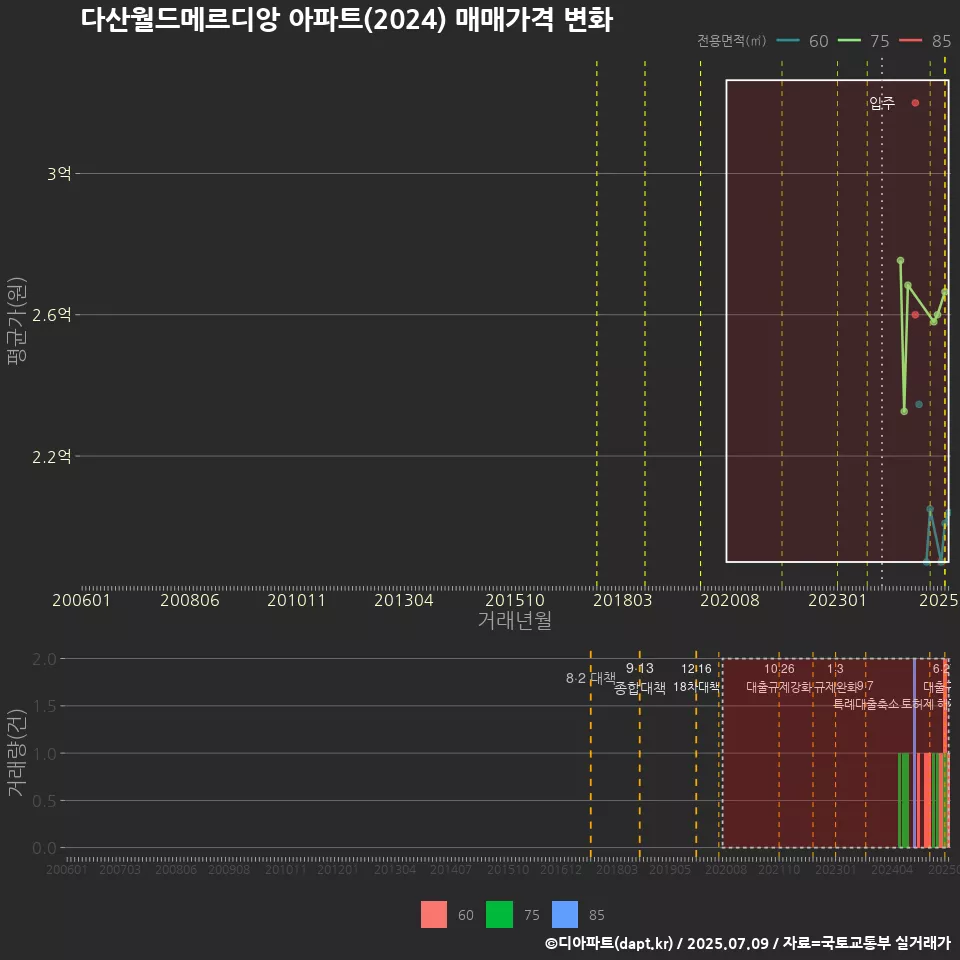
Task: Click the '평균가(원)' axis title
Action: (17, 321)
